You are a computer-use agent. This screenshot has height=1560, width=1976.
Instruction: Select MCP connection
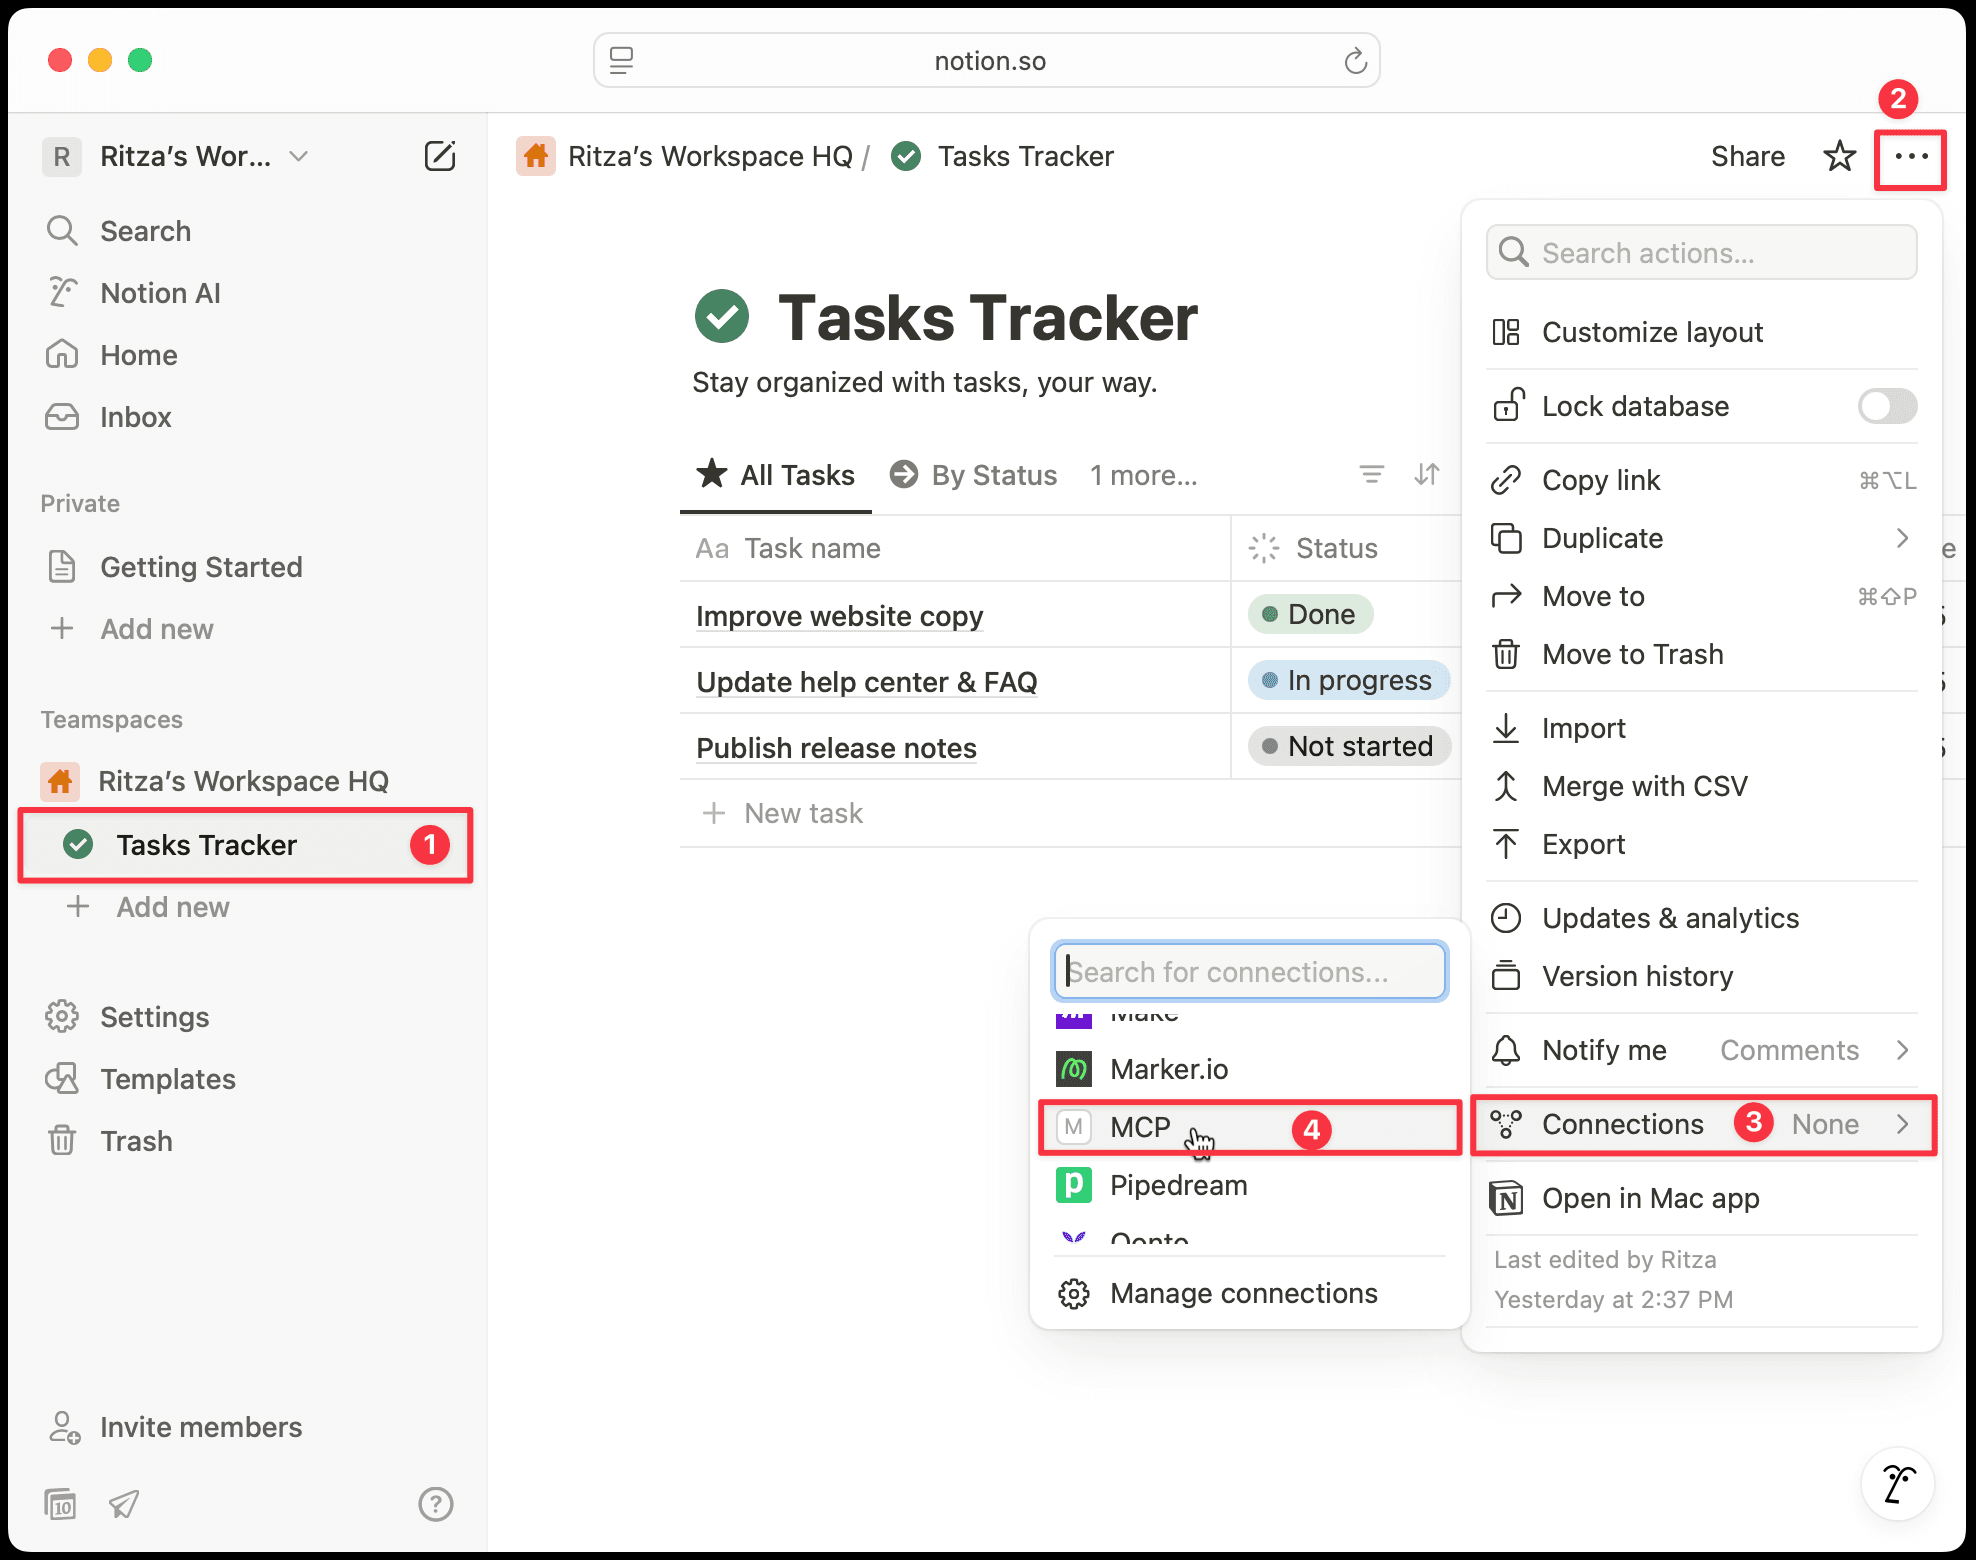click(x=1249, y=1127)
